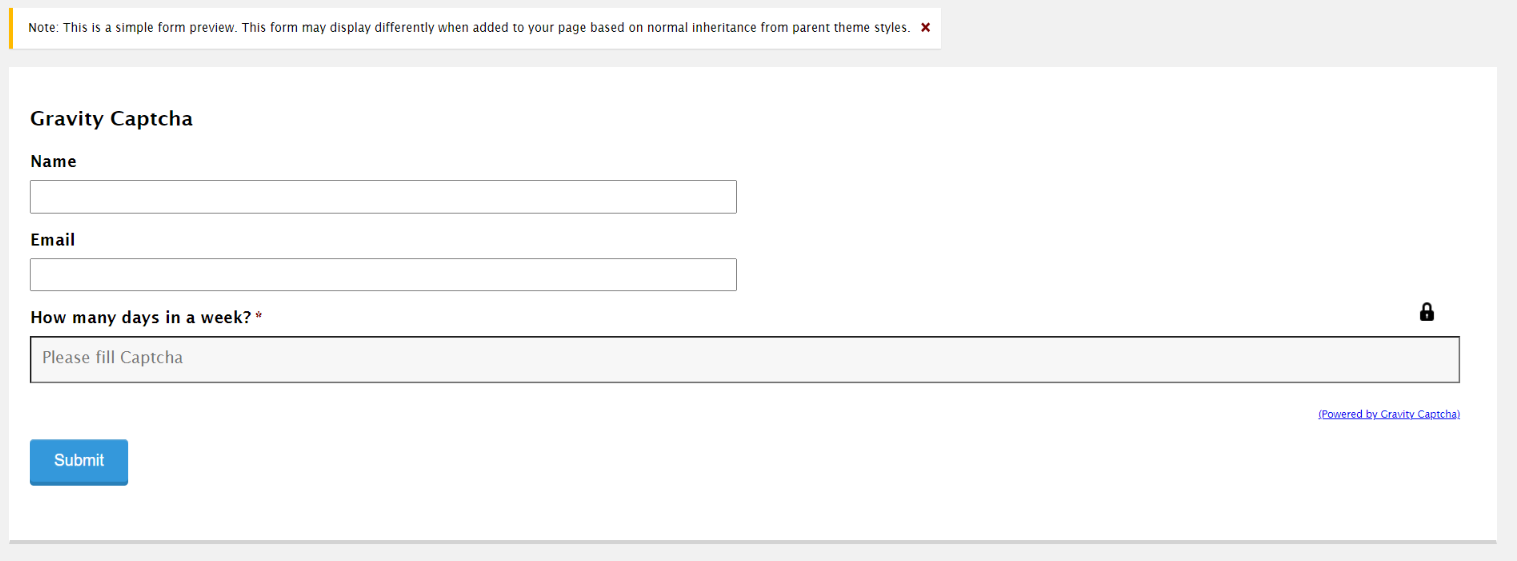
Task: Click the Email field label
Action: (53, 240)
